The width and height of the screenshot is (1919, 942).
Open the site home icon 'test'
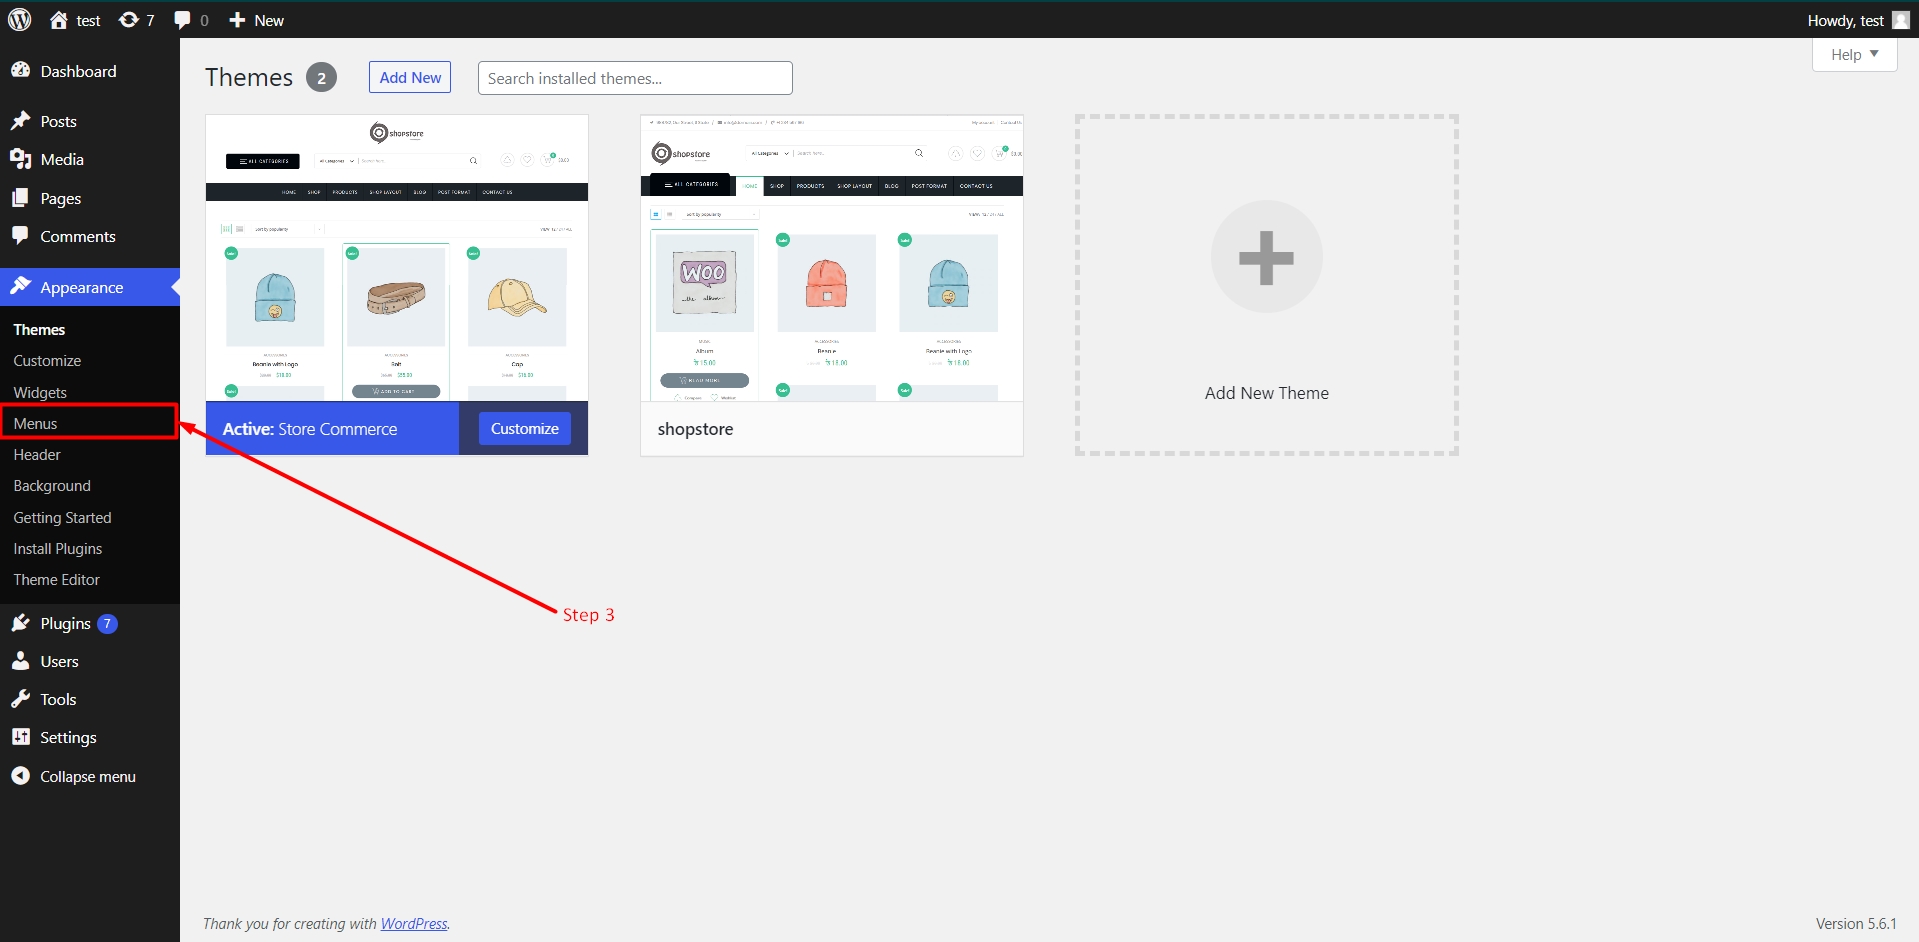point(59,20)
